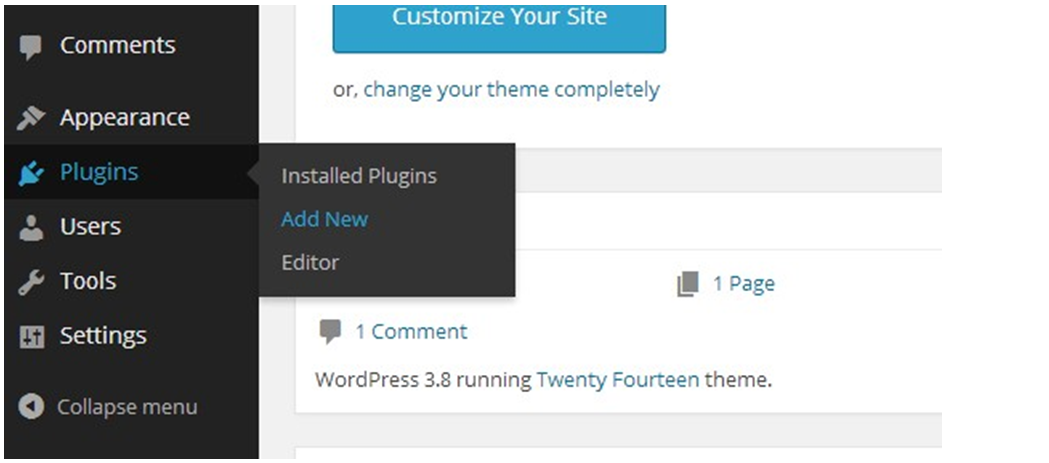This screenshot has width=1049, height=463.
Task: Open Installed Plugins from the submenu
Action: (359, 176)
